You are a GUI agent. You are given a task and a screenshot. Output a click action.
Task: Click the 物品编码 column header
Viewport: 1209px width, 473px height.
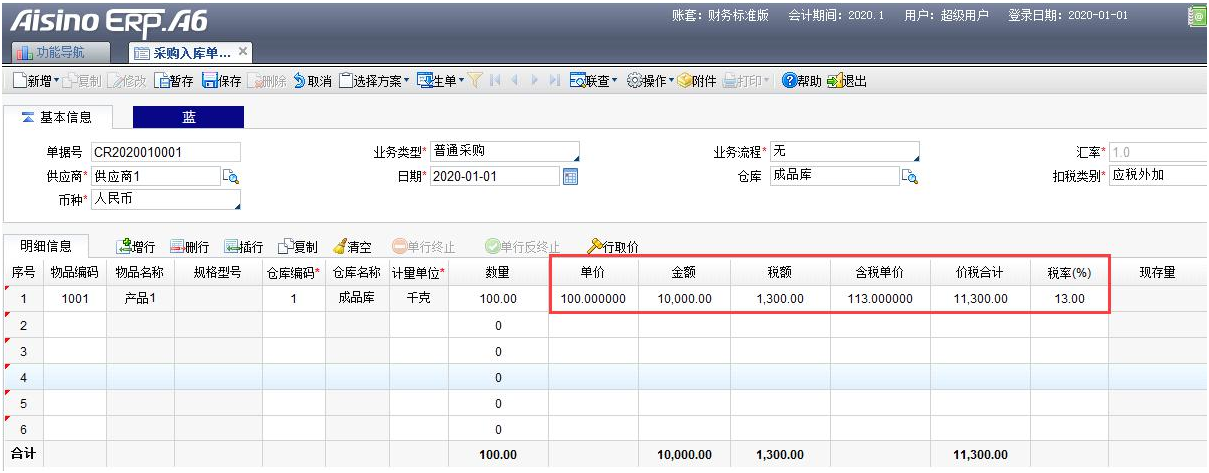(76, 272)
